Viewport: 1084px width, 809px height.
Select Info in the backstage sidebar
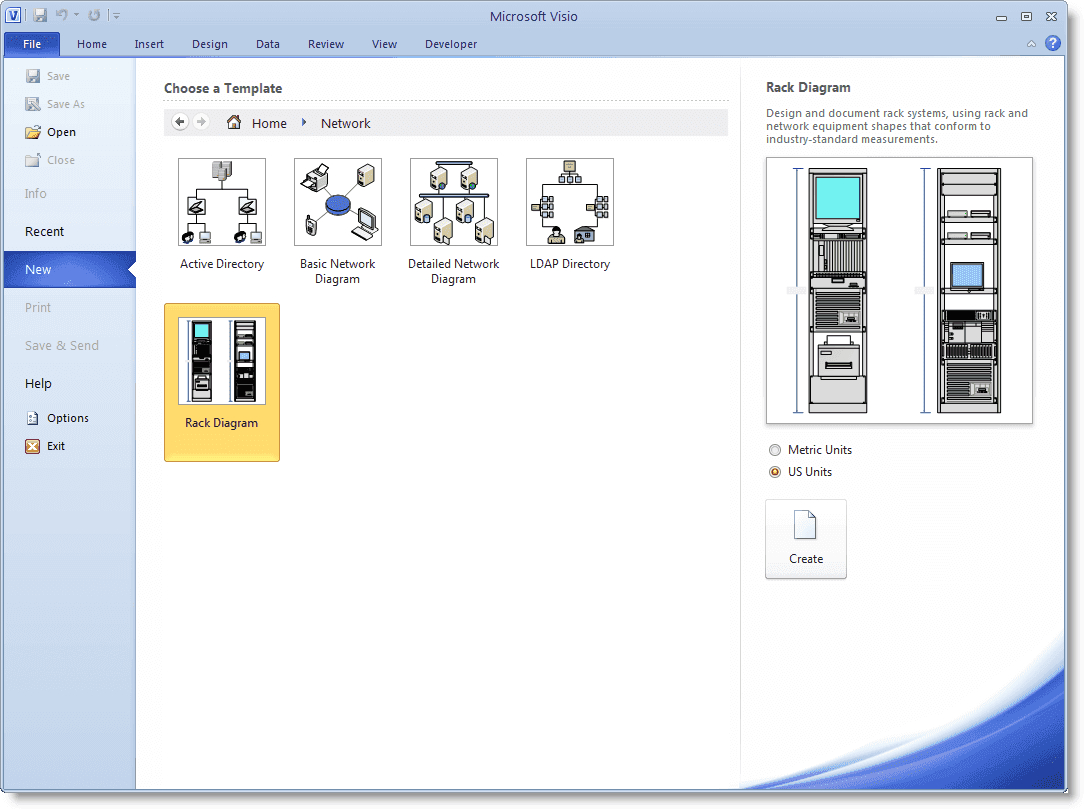[x=35, y=194]
